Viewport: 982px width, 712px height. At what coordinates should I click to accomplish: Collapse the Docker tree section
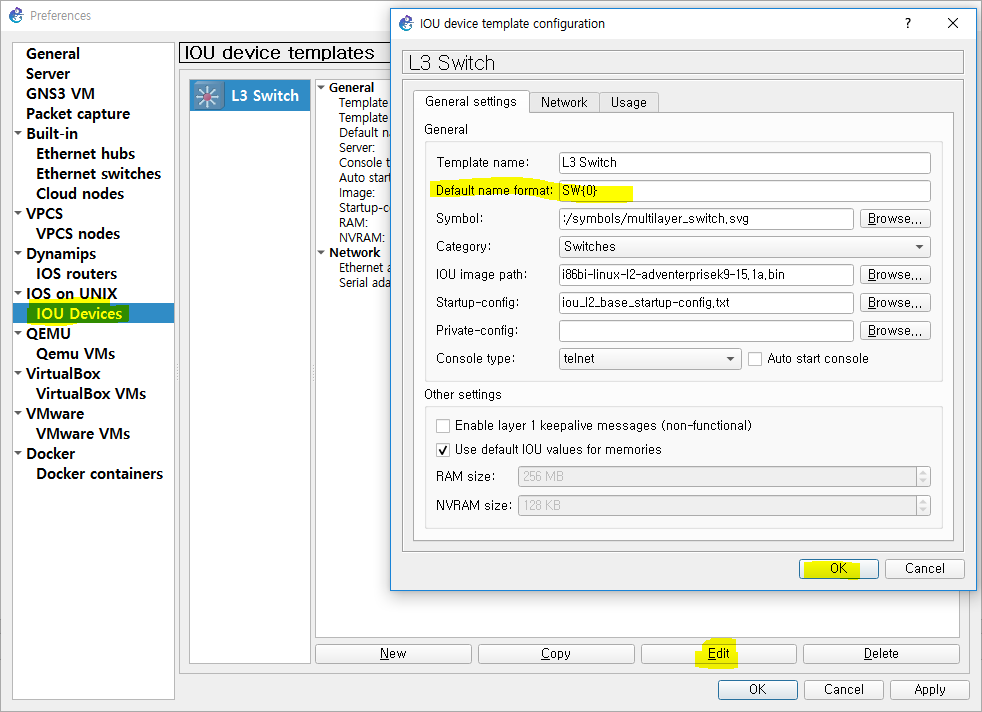click(x=18, y=454)
